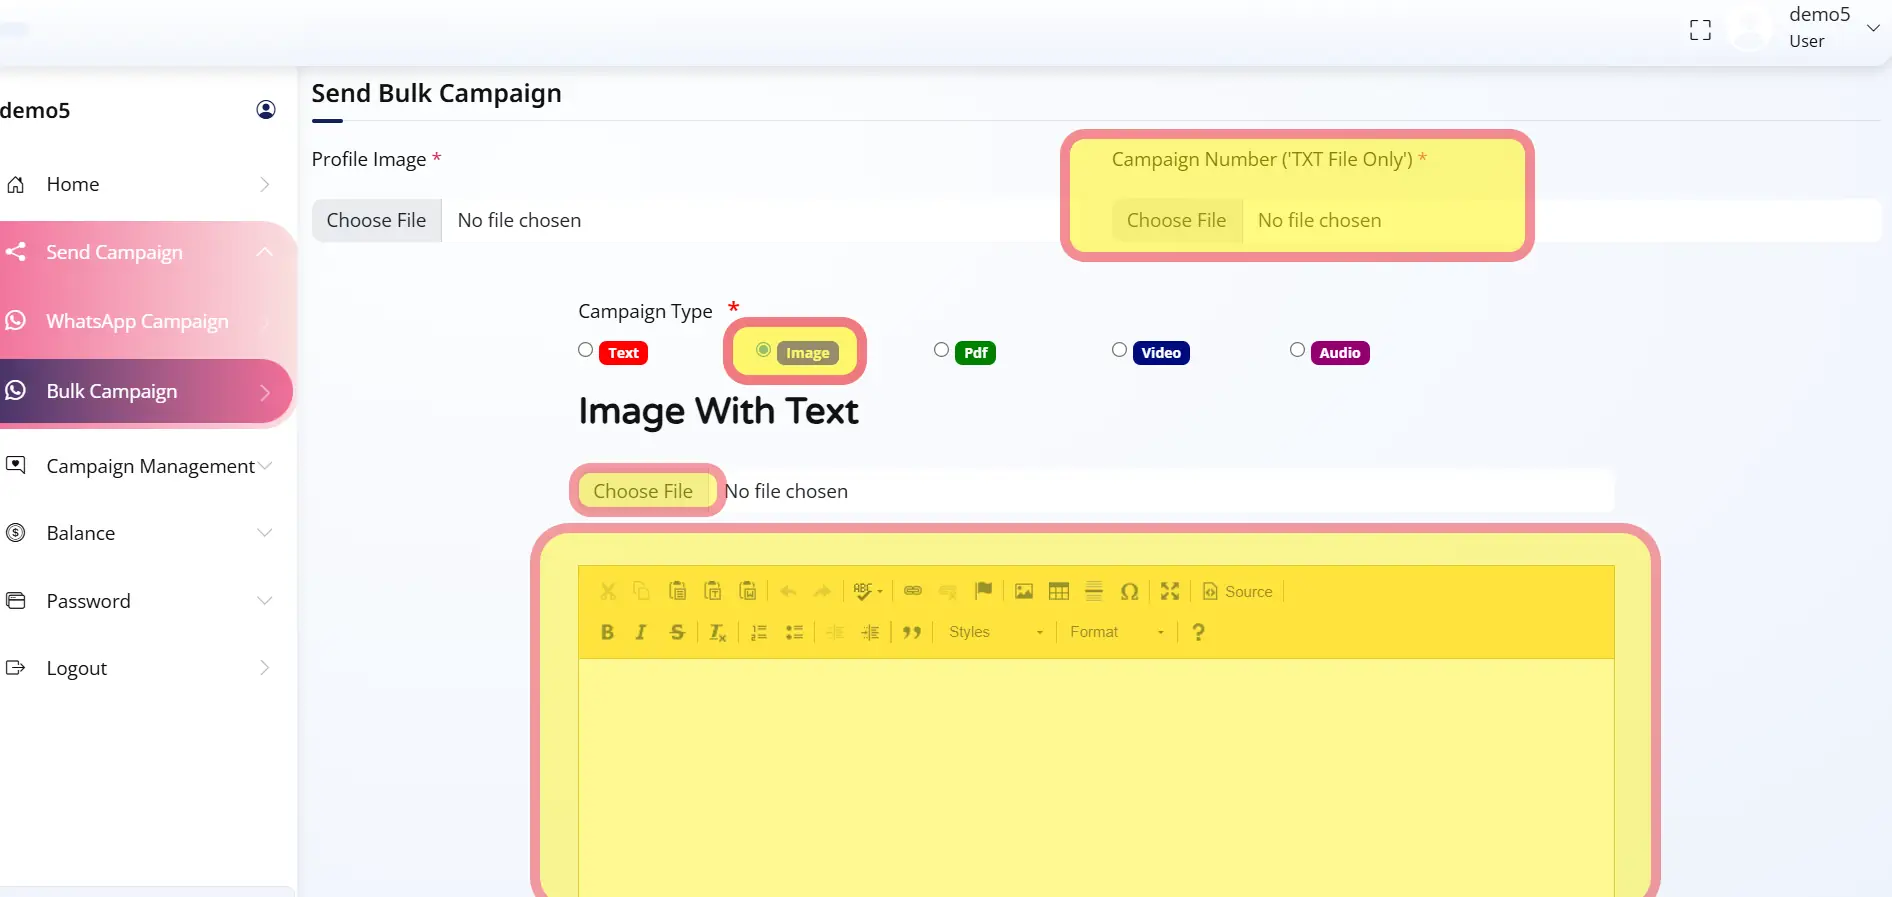Screen dimensions: 1892x897
Task: Select the Text campaign type radio
Action: click(x=586, y=350)
